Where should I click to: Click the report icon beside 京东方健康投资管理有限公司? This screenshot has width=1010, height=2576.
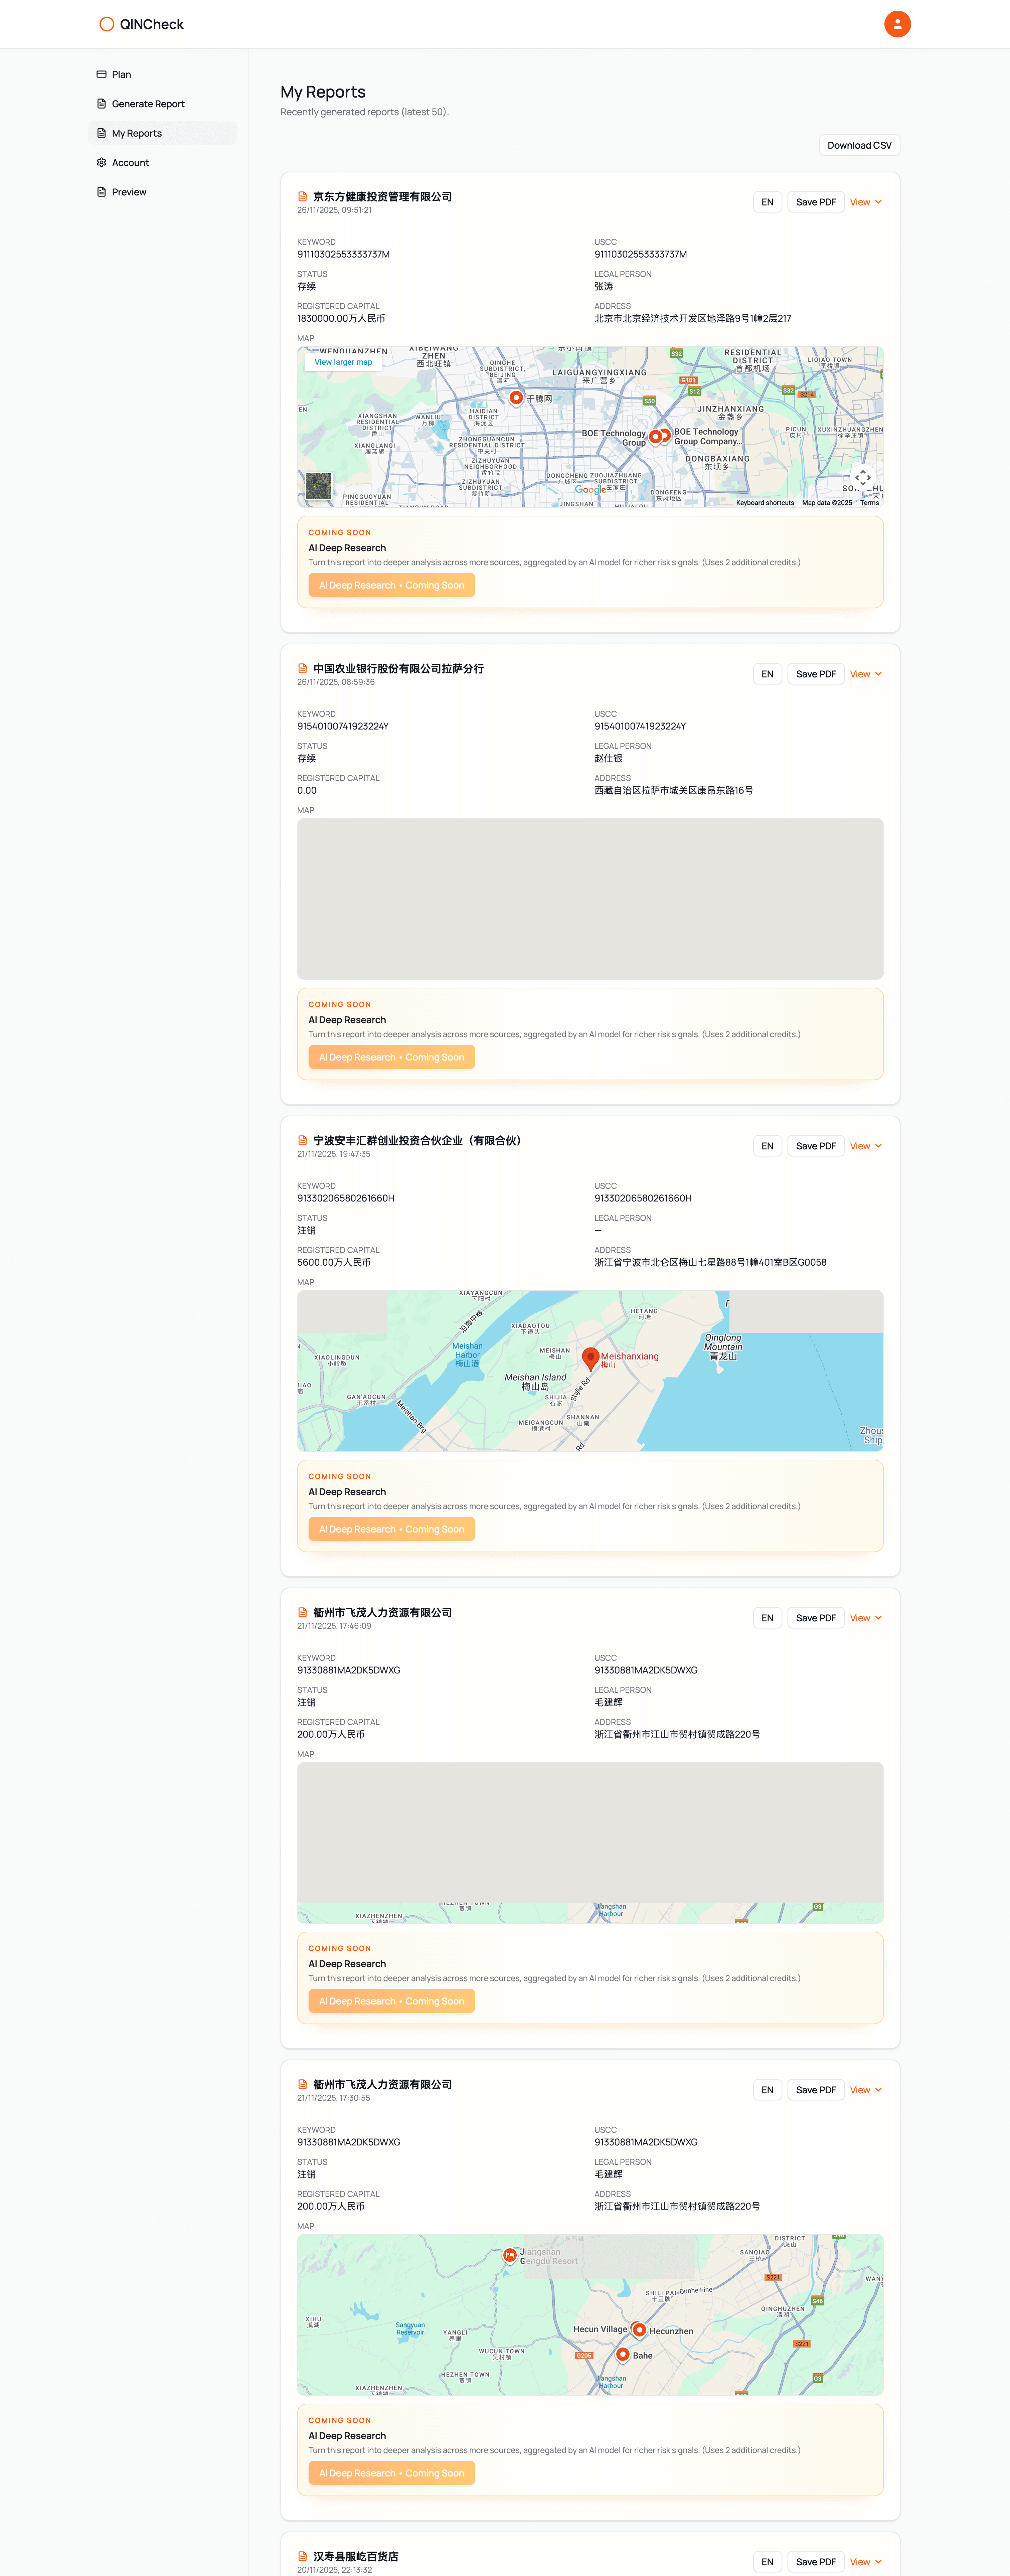(302, 197)
